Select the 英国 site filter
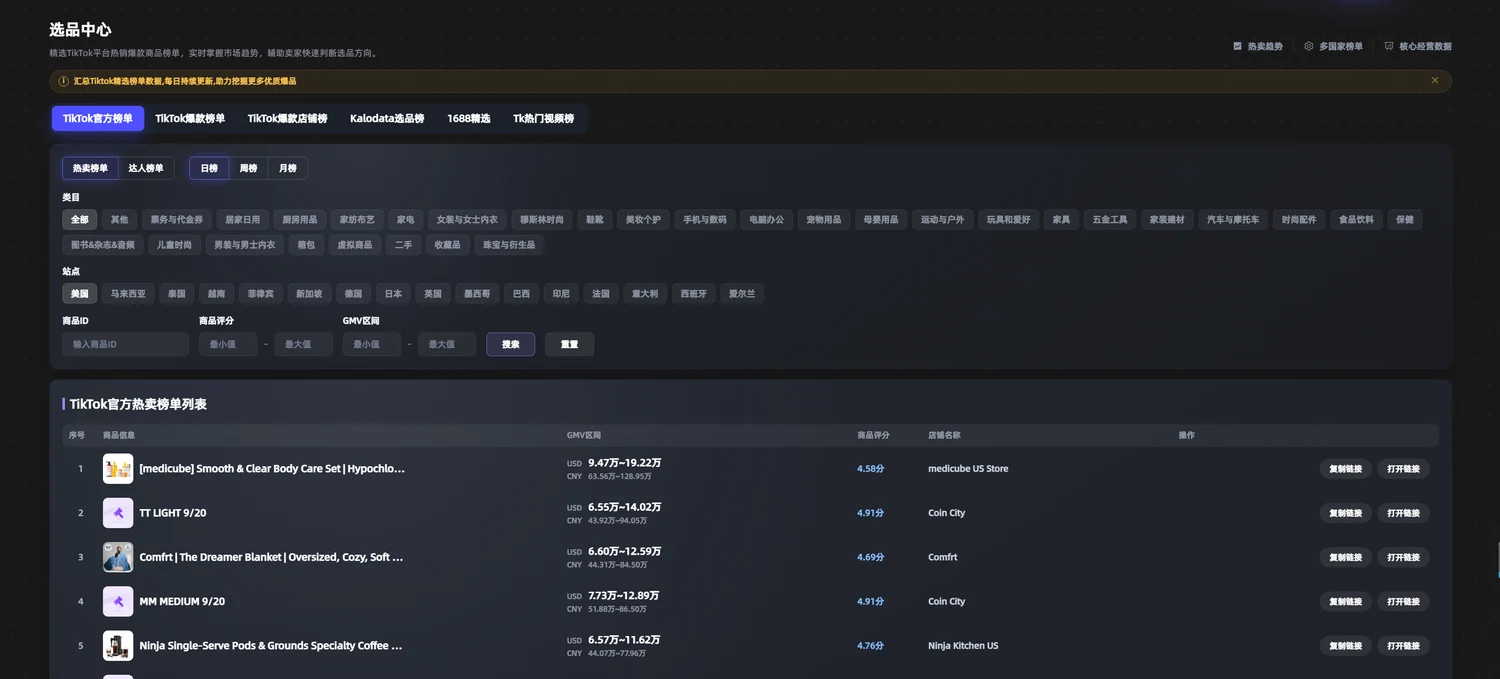This screenshot has width=1500, height=679. click(x=433, y=294)
